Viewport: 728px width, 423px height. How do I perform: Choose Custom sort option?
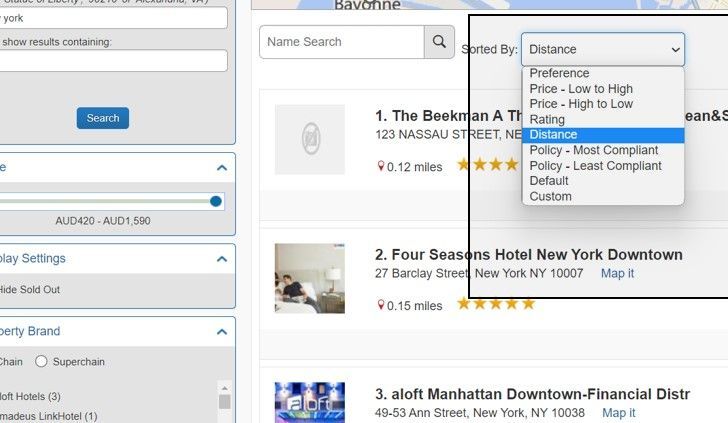[x=603, y=196]
